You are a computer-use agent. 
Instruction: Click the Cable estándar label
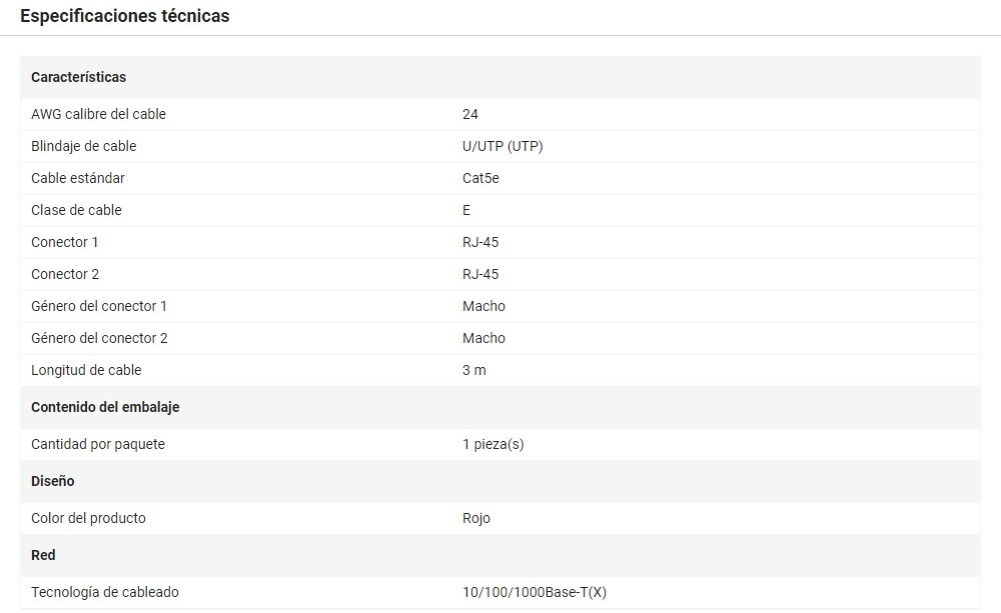point(78,178)
